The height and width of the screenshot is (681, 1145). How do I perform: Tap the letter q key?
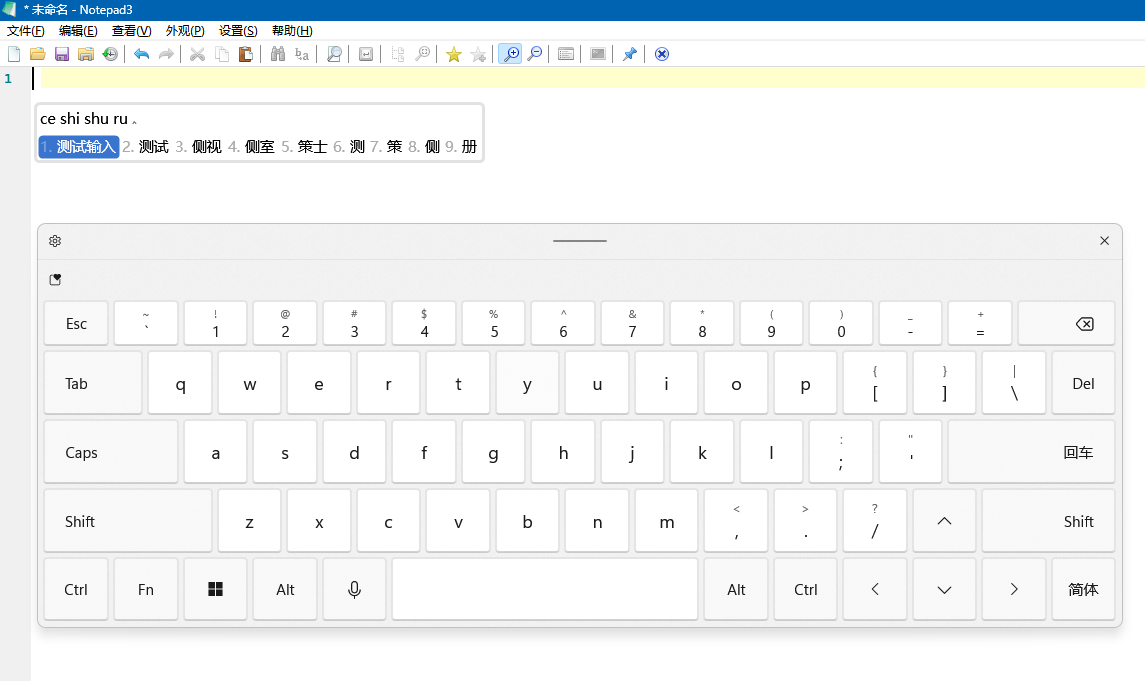(x=180, y=383)
